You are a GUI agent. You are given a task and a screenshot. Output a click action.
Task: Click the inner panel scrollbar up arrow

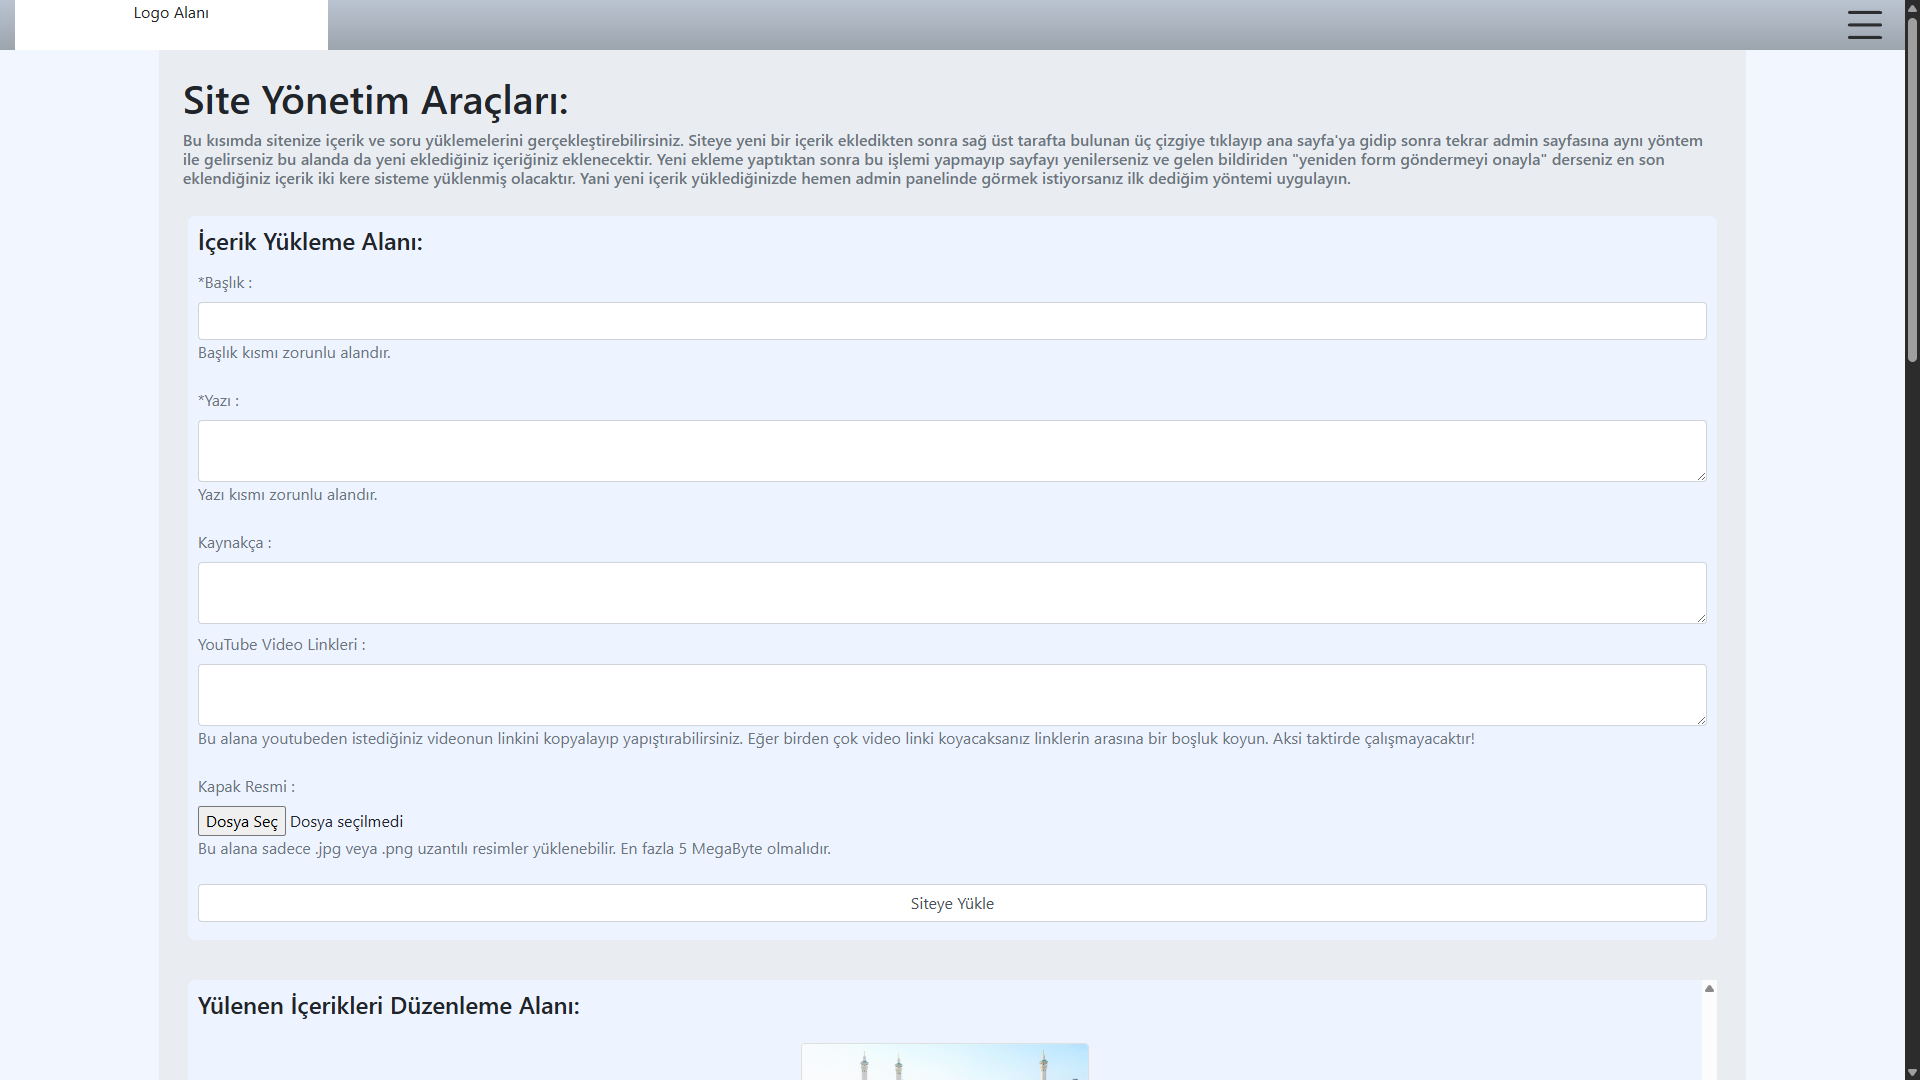[x=1708, y=988]
